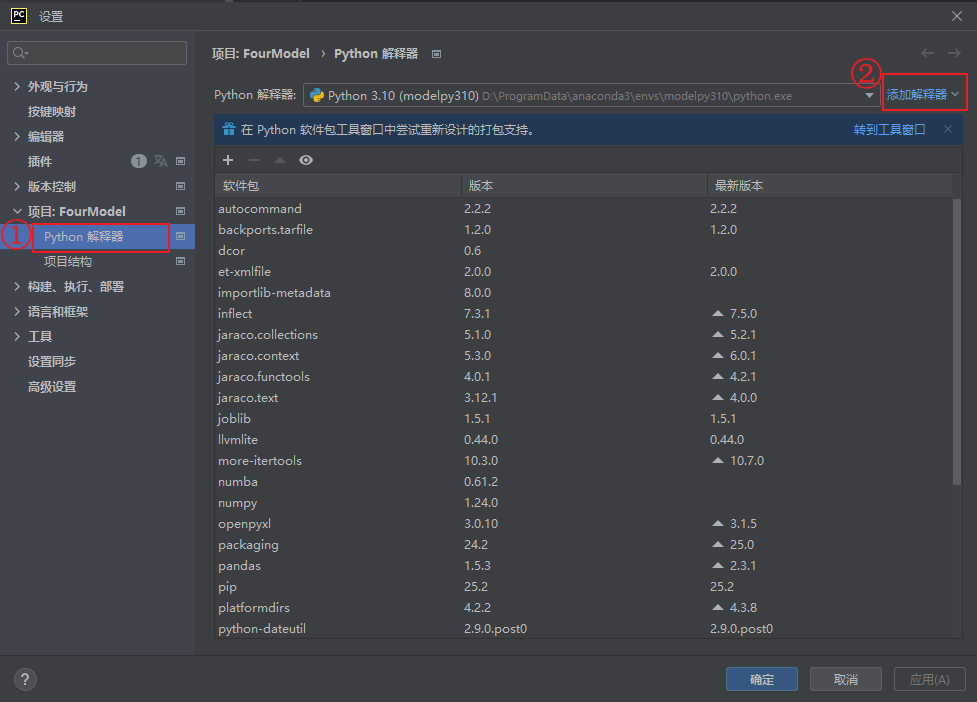Click upgrade arrow for jaraco.context 6.0.1
This screenshot has width=977, height=702.
[718, 355]
